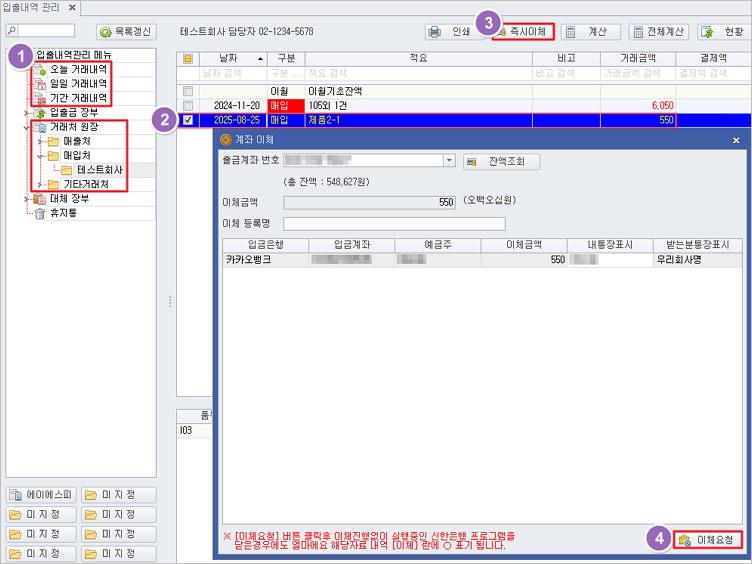Expand the 매출처 folder node
The width and height of the screenshot is (752, 564).
point(40,141)
